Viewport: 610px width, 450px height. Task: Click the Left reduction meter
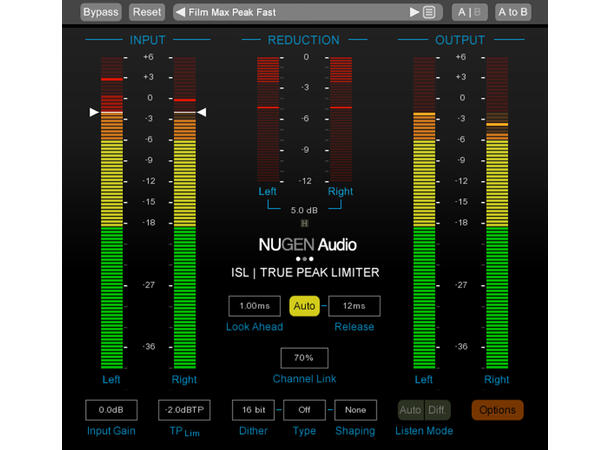coord(268,119)
